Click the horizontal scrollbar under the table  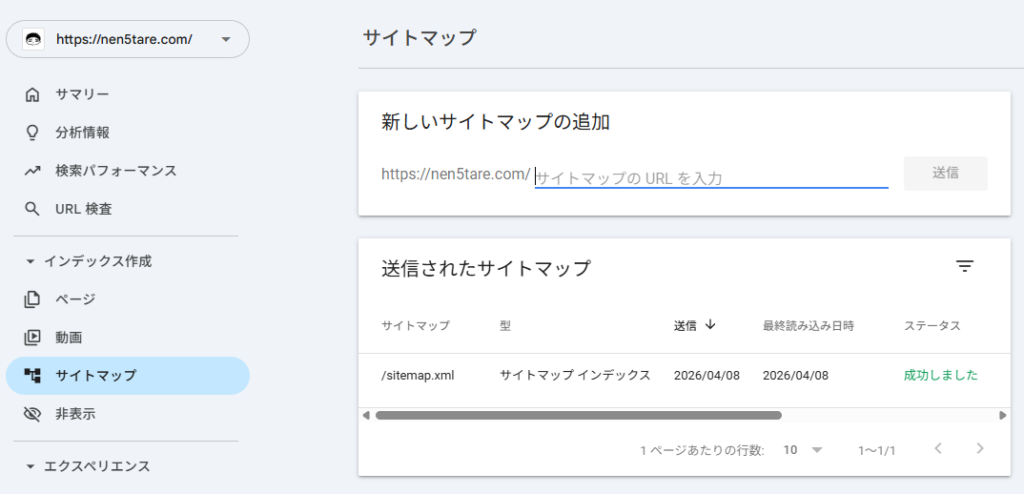pyautogui.click(x=578, y=415)
